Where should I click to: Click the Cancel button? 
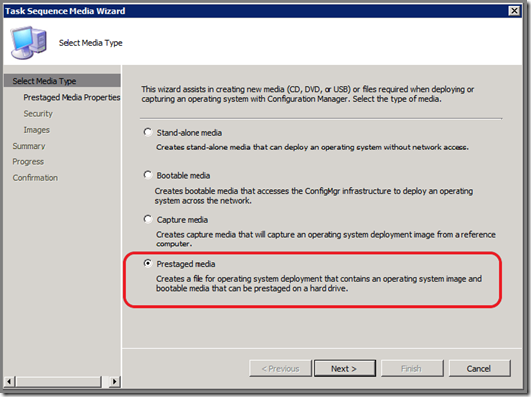click(479, 368)
